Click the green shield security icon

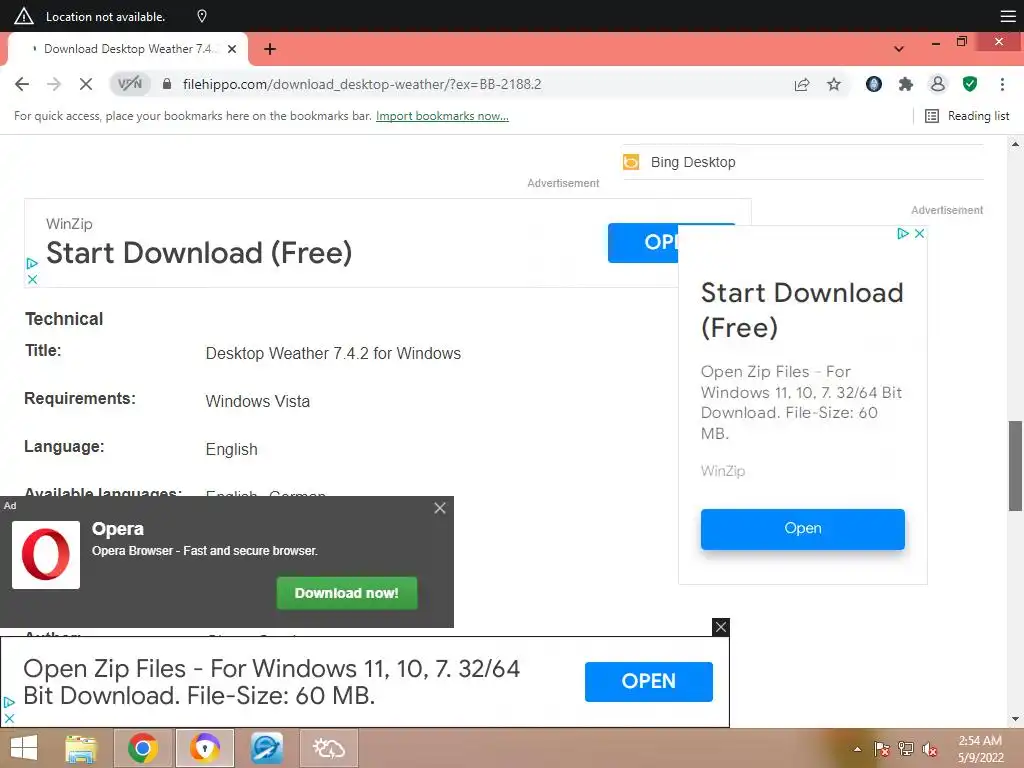pos(970,84)
